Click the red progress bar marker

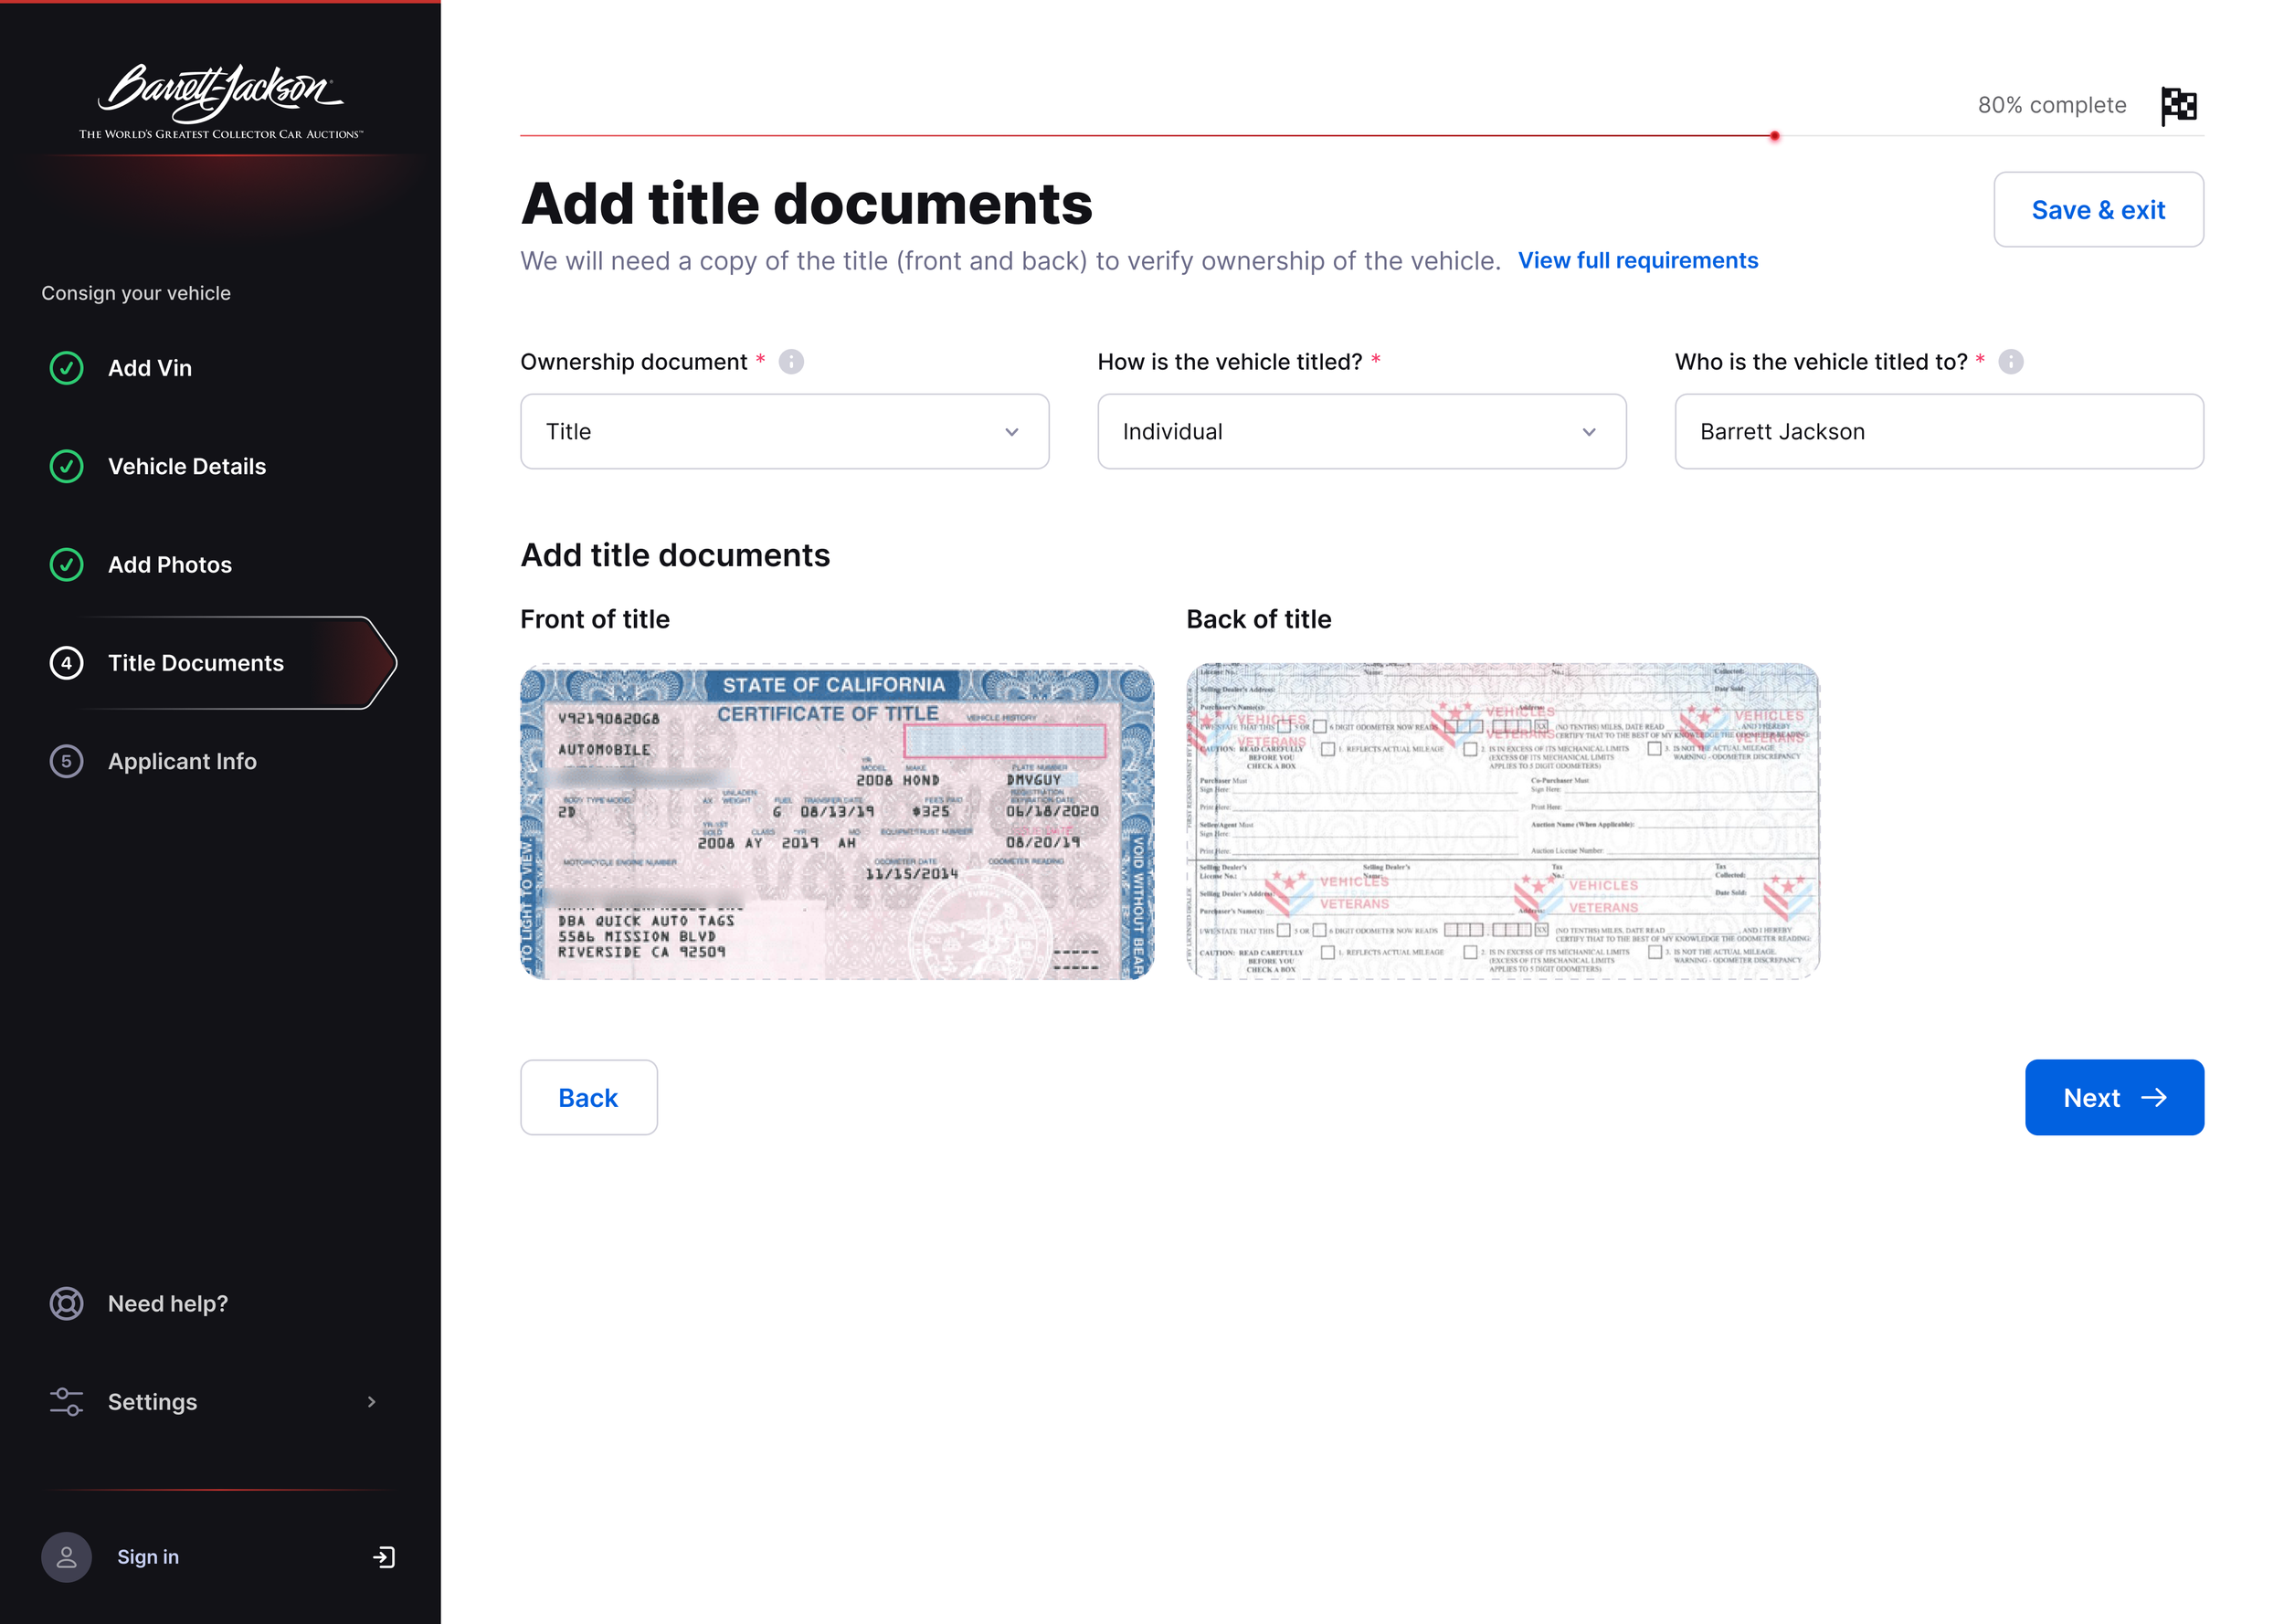tap(1774, 136)
